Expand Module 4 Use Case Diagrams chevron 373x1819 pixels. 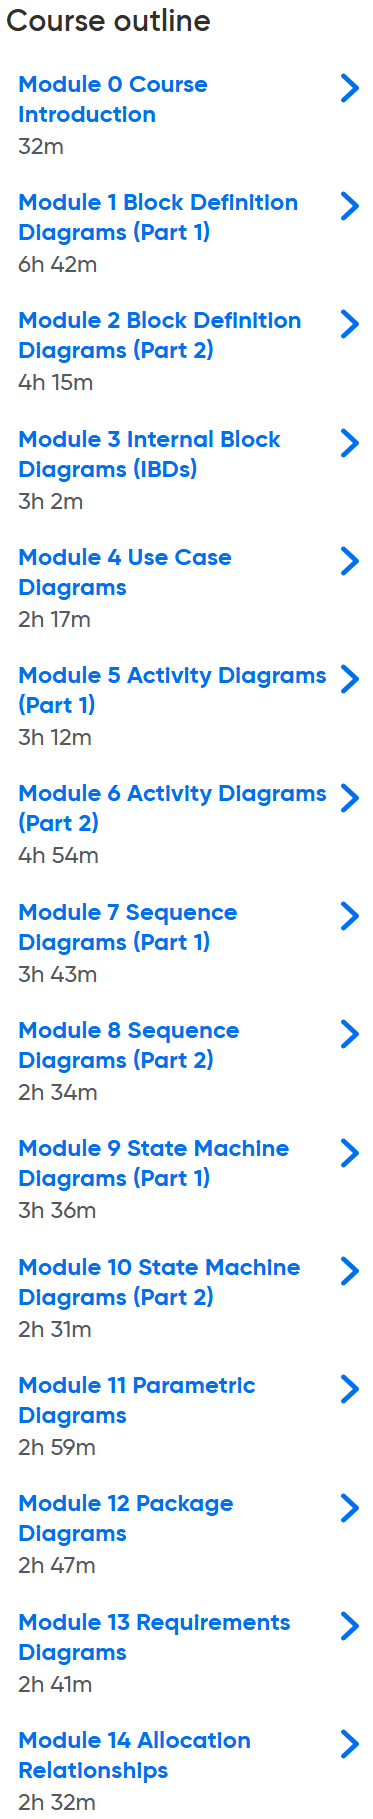coord(349,561)
